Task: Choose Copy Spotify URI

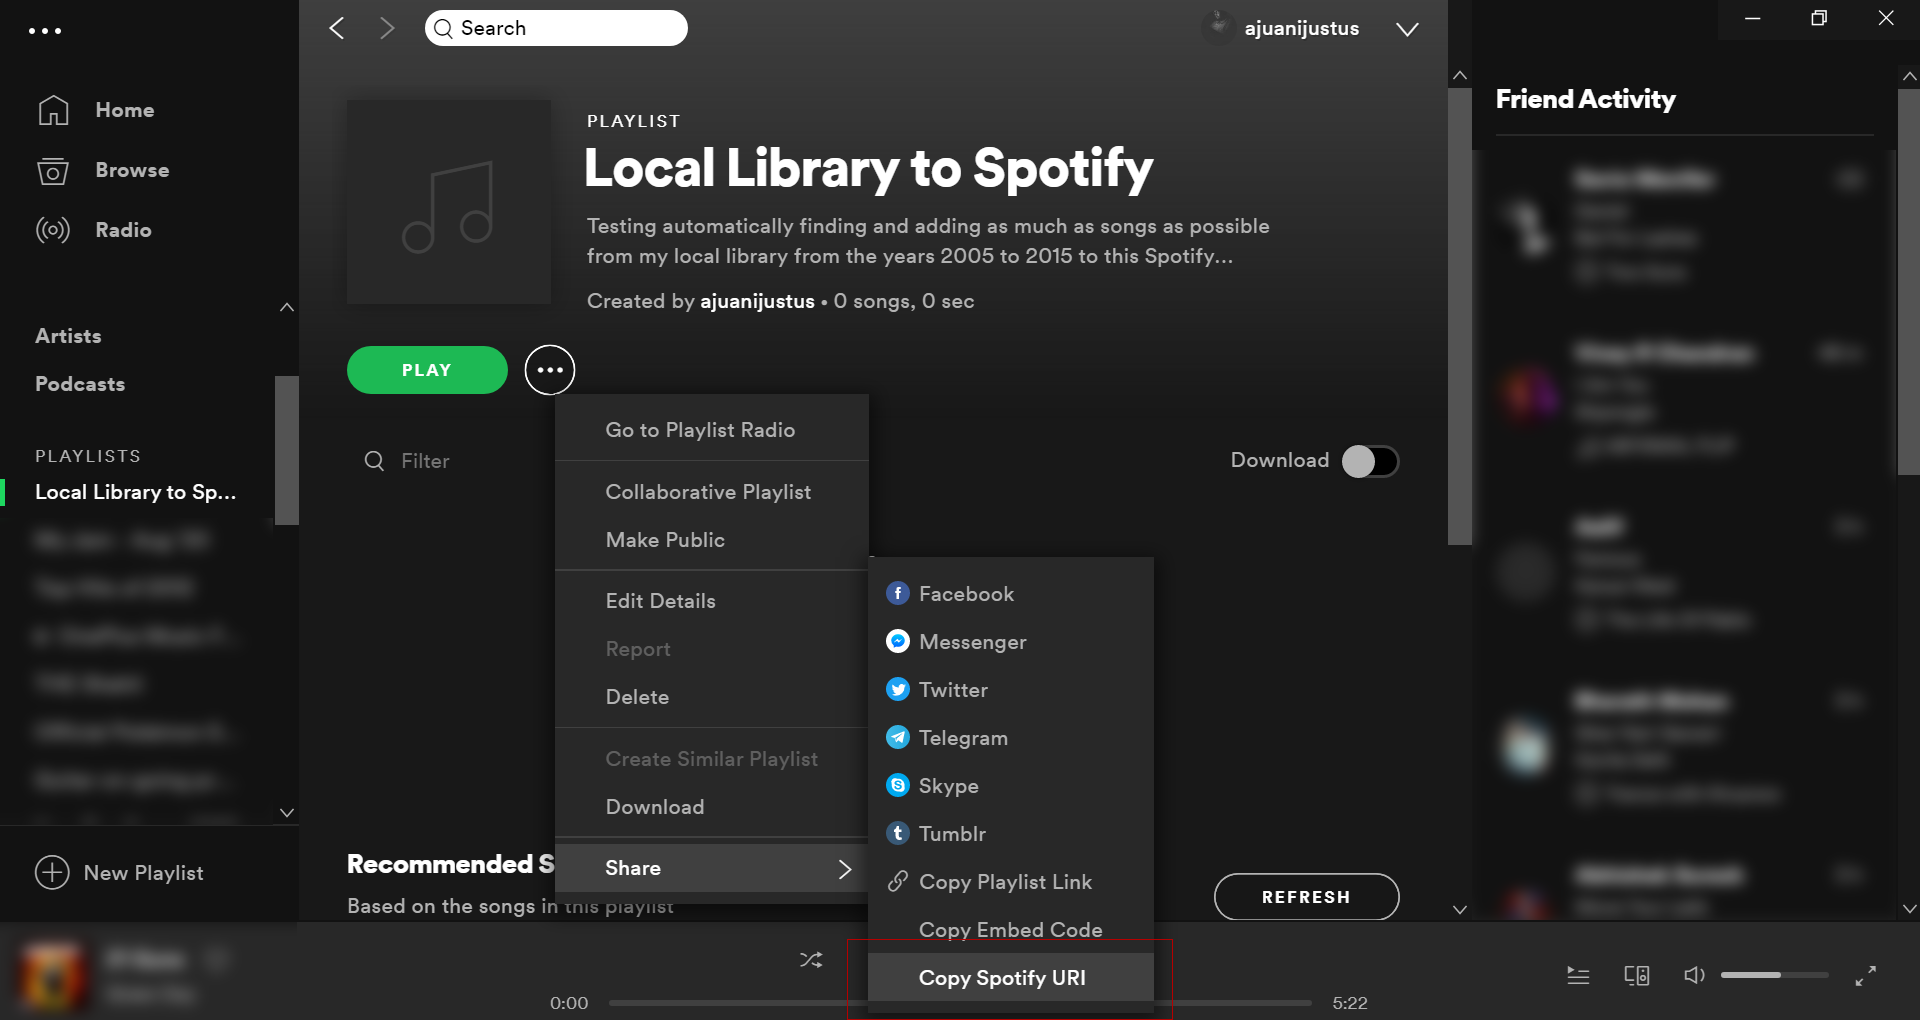Action: [1011, 978]
